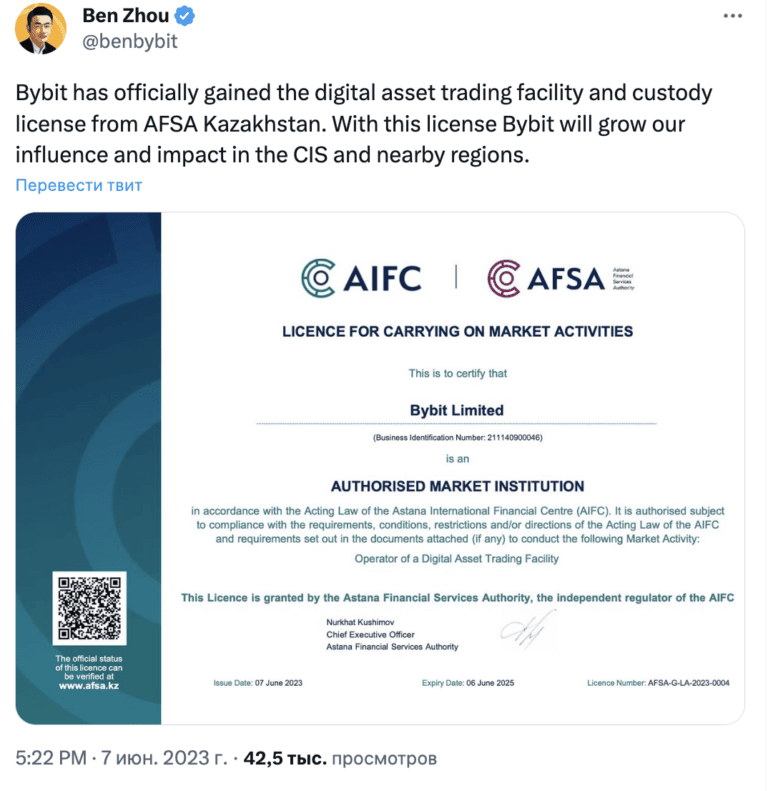Click the licence heading 'Licence for Carrying on Market Activities'

click(457, 331)
